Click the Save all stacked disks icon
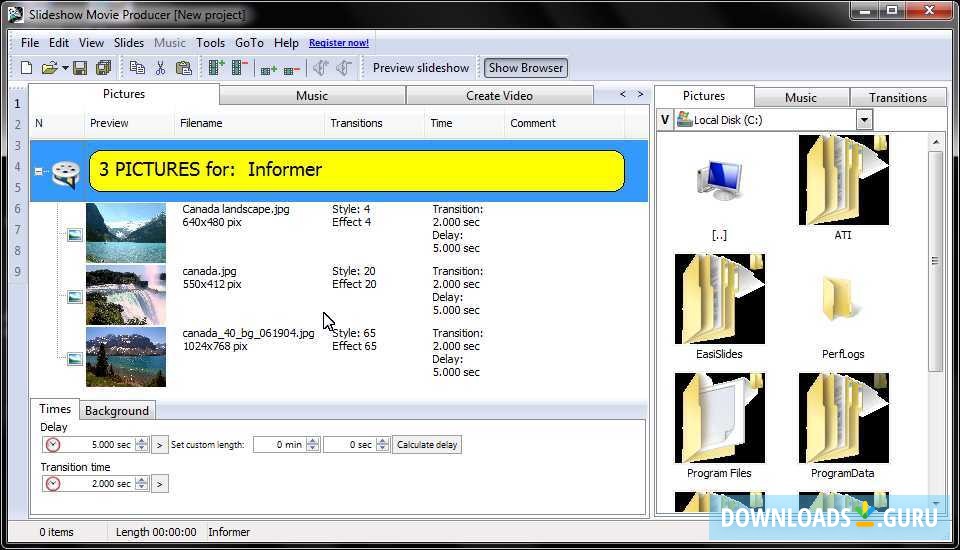 tap(103, 68)
